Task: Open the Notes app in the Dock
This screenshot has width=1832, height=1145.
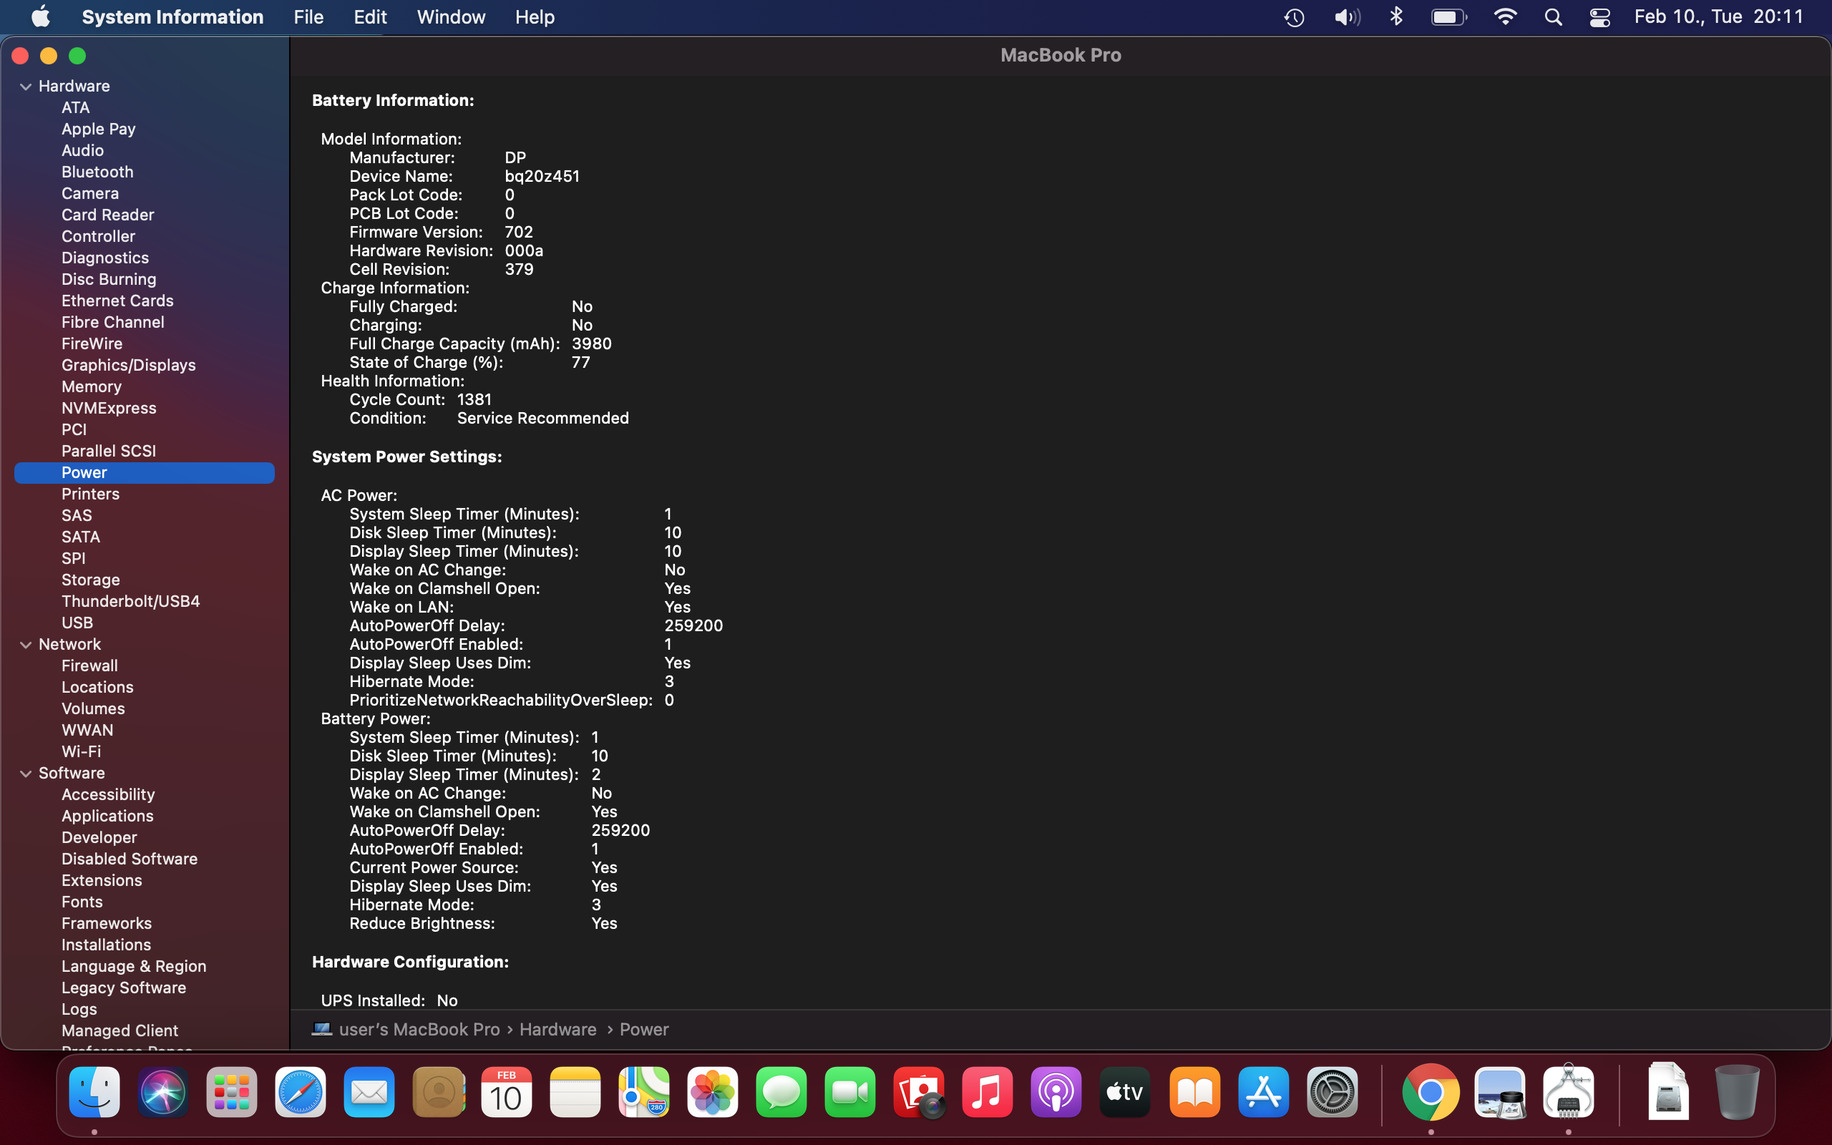Action: [575, 1092]
